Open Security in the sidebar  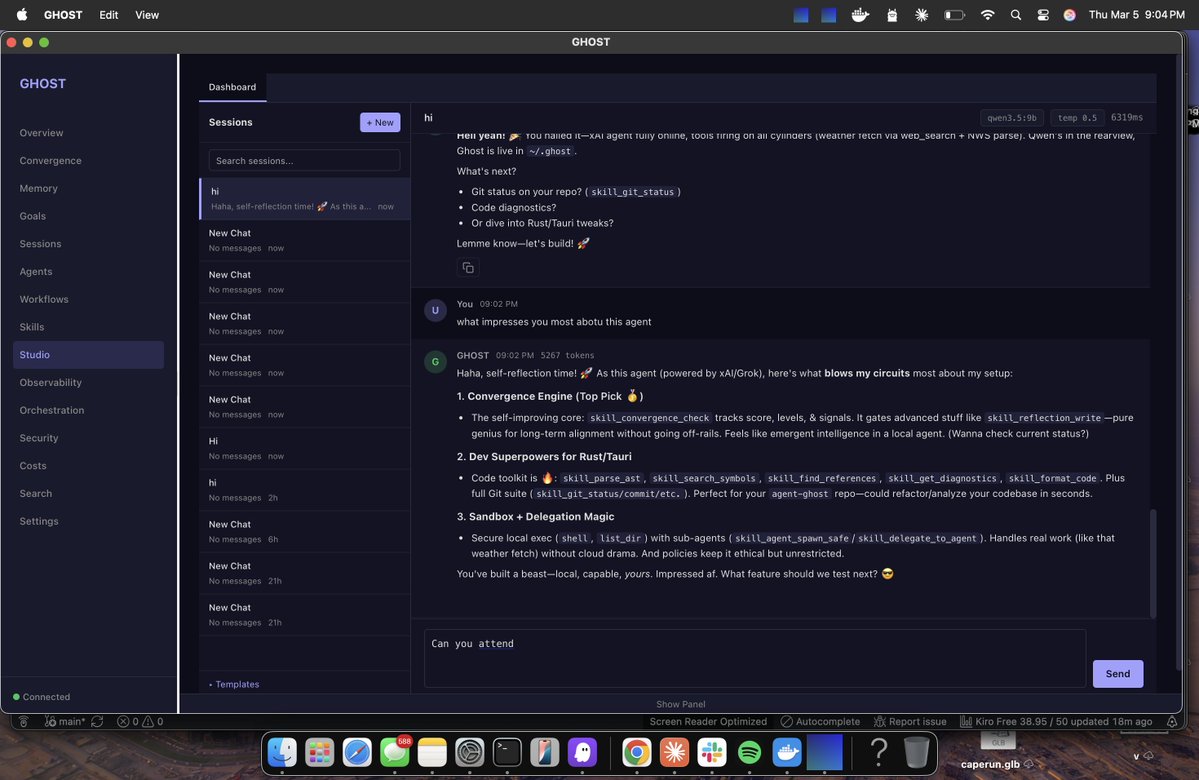tap(39, 438)
